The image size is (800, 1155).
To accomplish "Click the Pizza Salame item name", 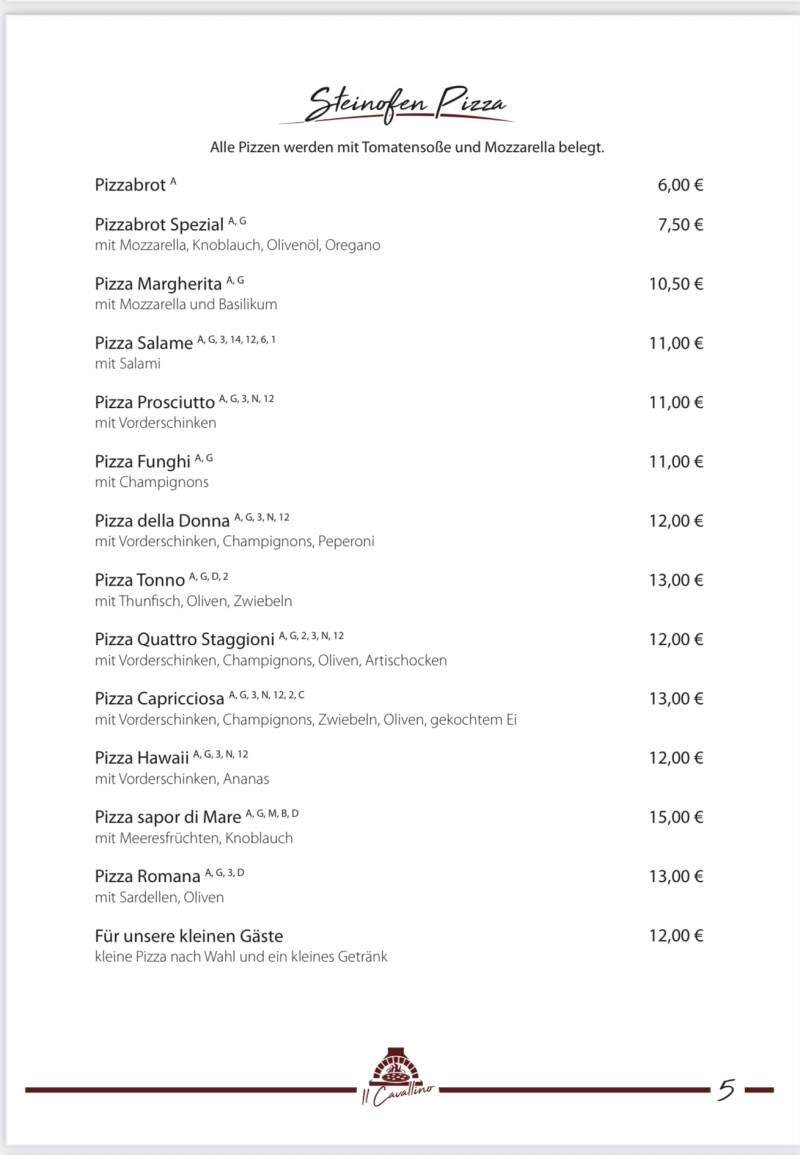I will click(143, 343).
